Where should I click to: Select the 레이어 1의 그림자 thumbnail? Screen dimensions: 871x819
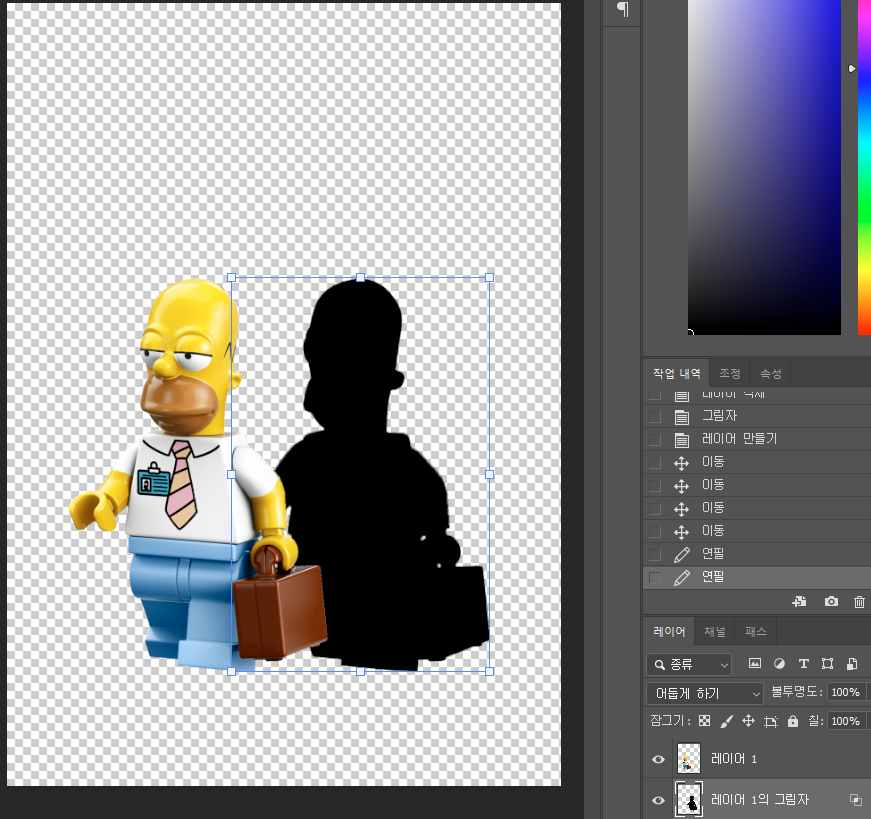point(689,800)
